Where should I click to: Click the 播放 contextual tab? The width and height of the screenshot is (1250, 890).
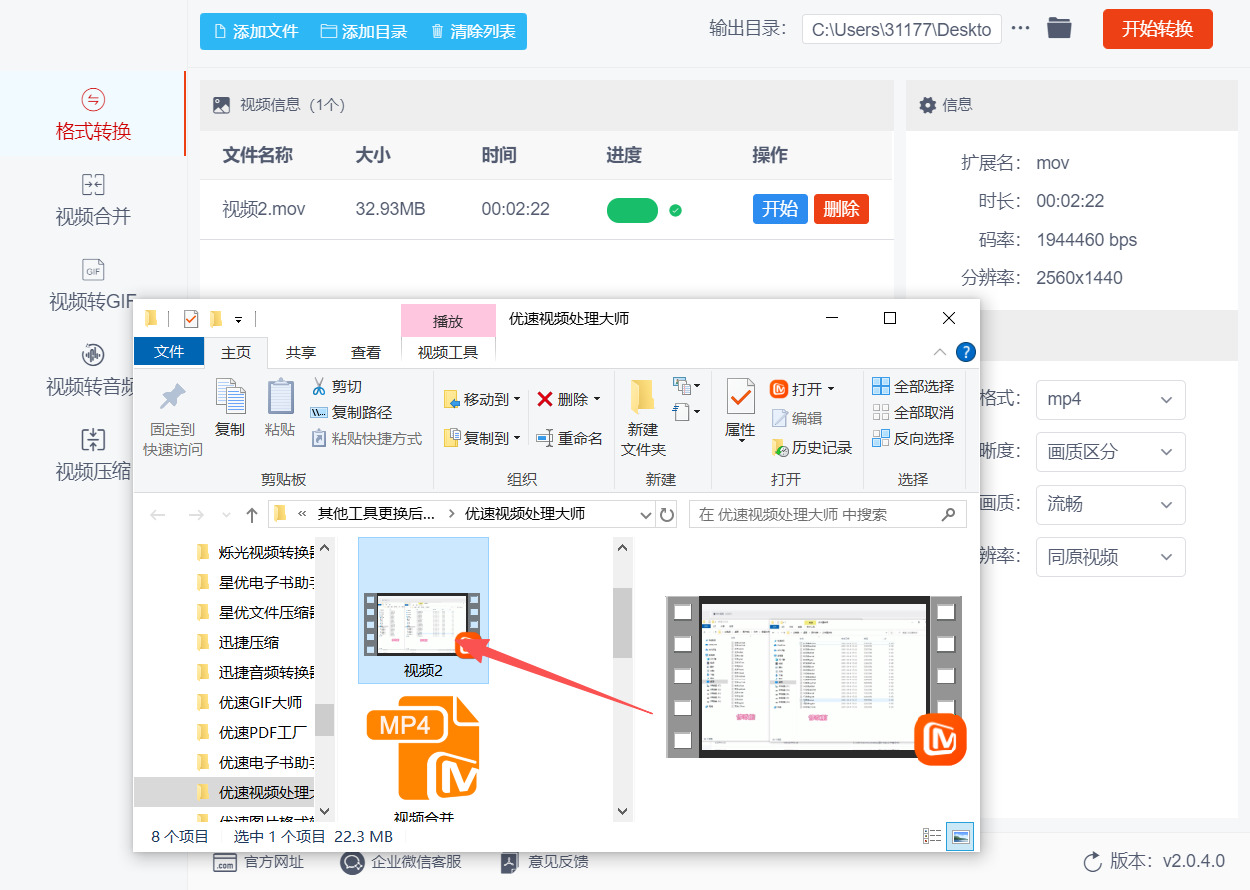point(448,321)
